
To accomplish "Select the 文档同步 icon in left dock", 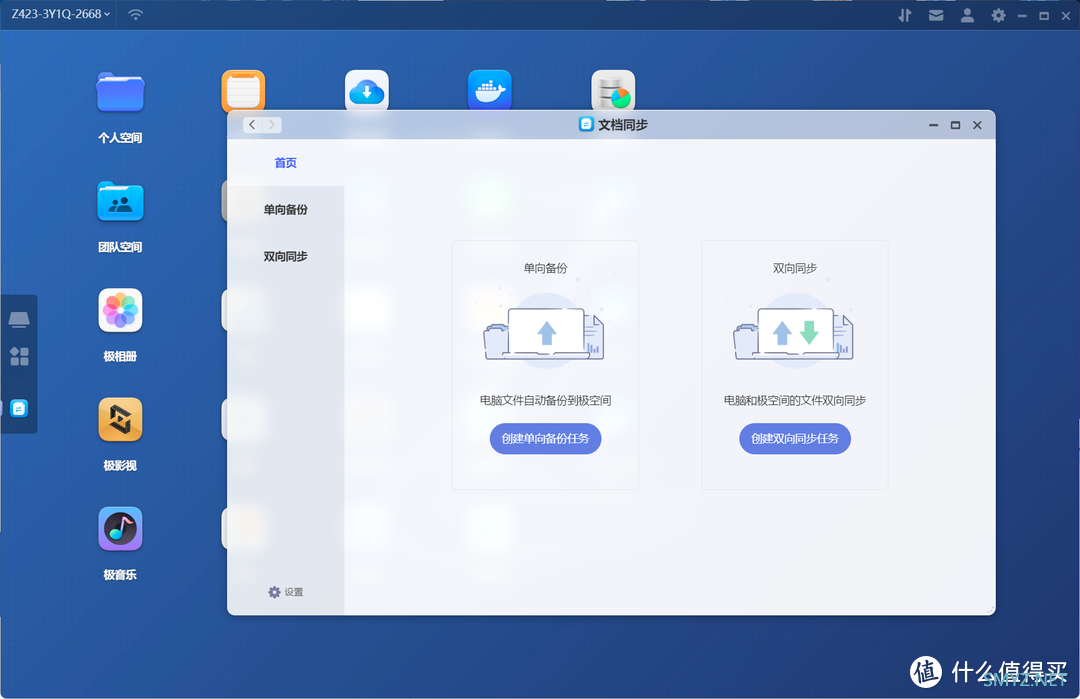I will (x=19, y=408).
